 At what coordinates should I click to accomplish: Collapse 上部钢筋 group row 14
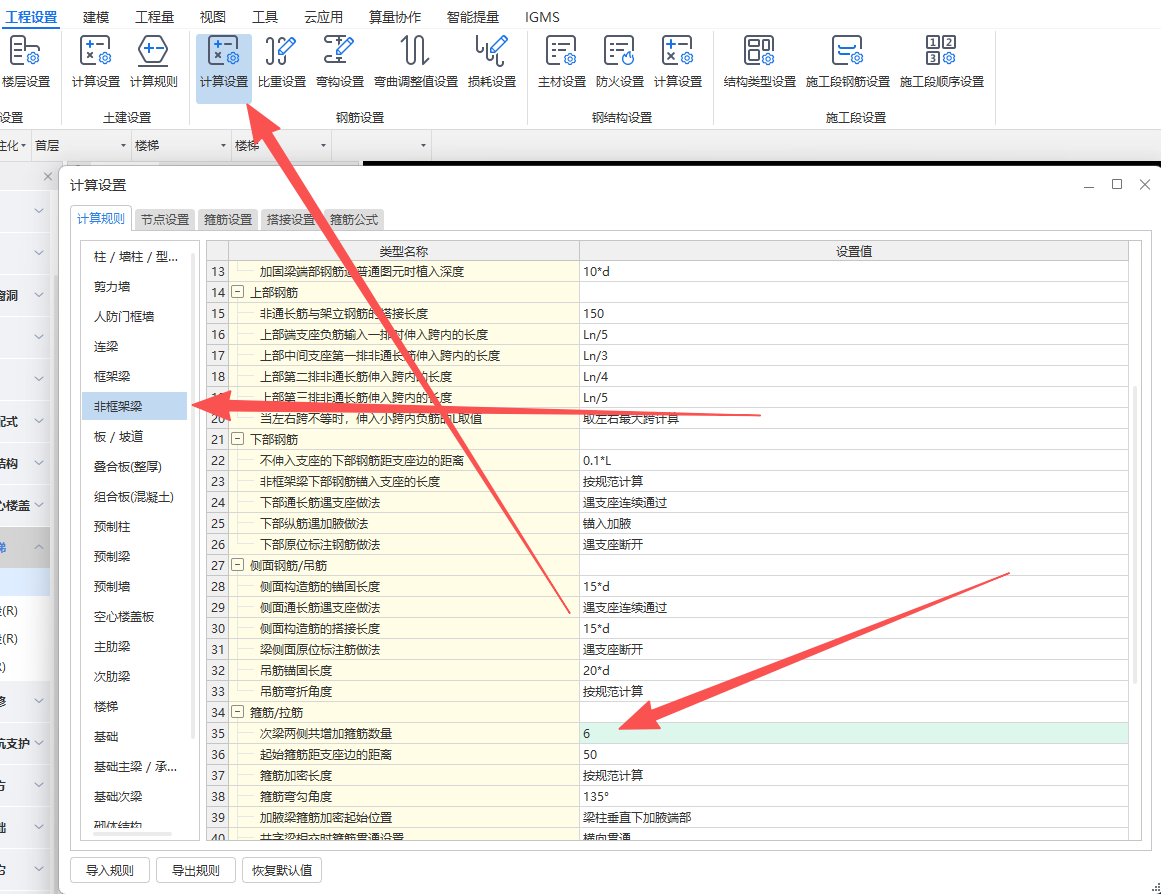coord(238,293)
